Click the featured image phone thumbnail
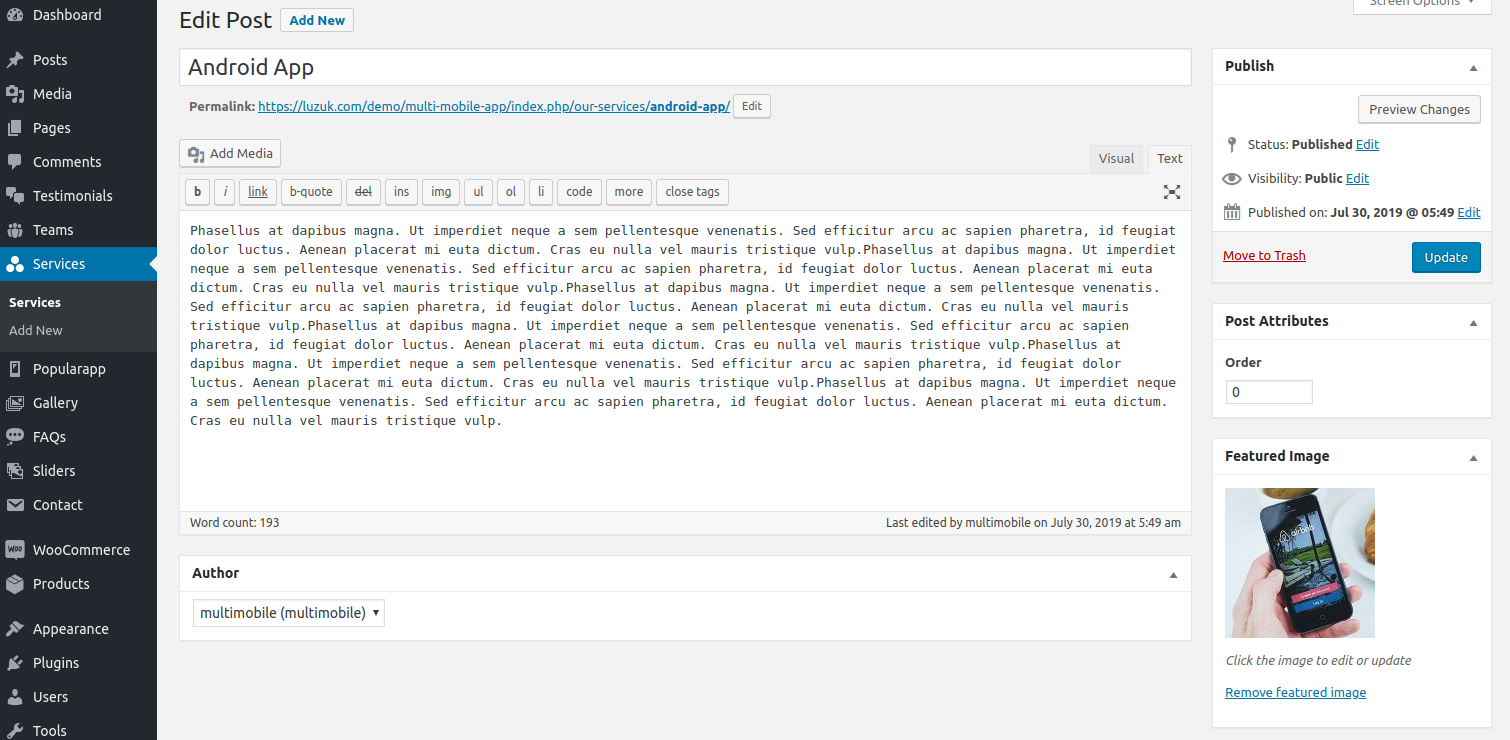The height and width of the screenshot is (740, 1510). click(x=1300, y=563)
